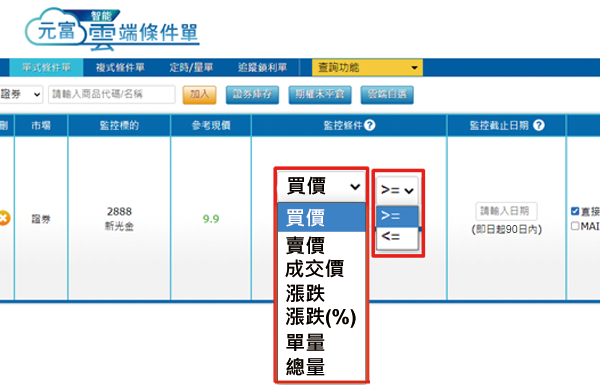Select 總量 from the list

click(305, 366)
